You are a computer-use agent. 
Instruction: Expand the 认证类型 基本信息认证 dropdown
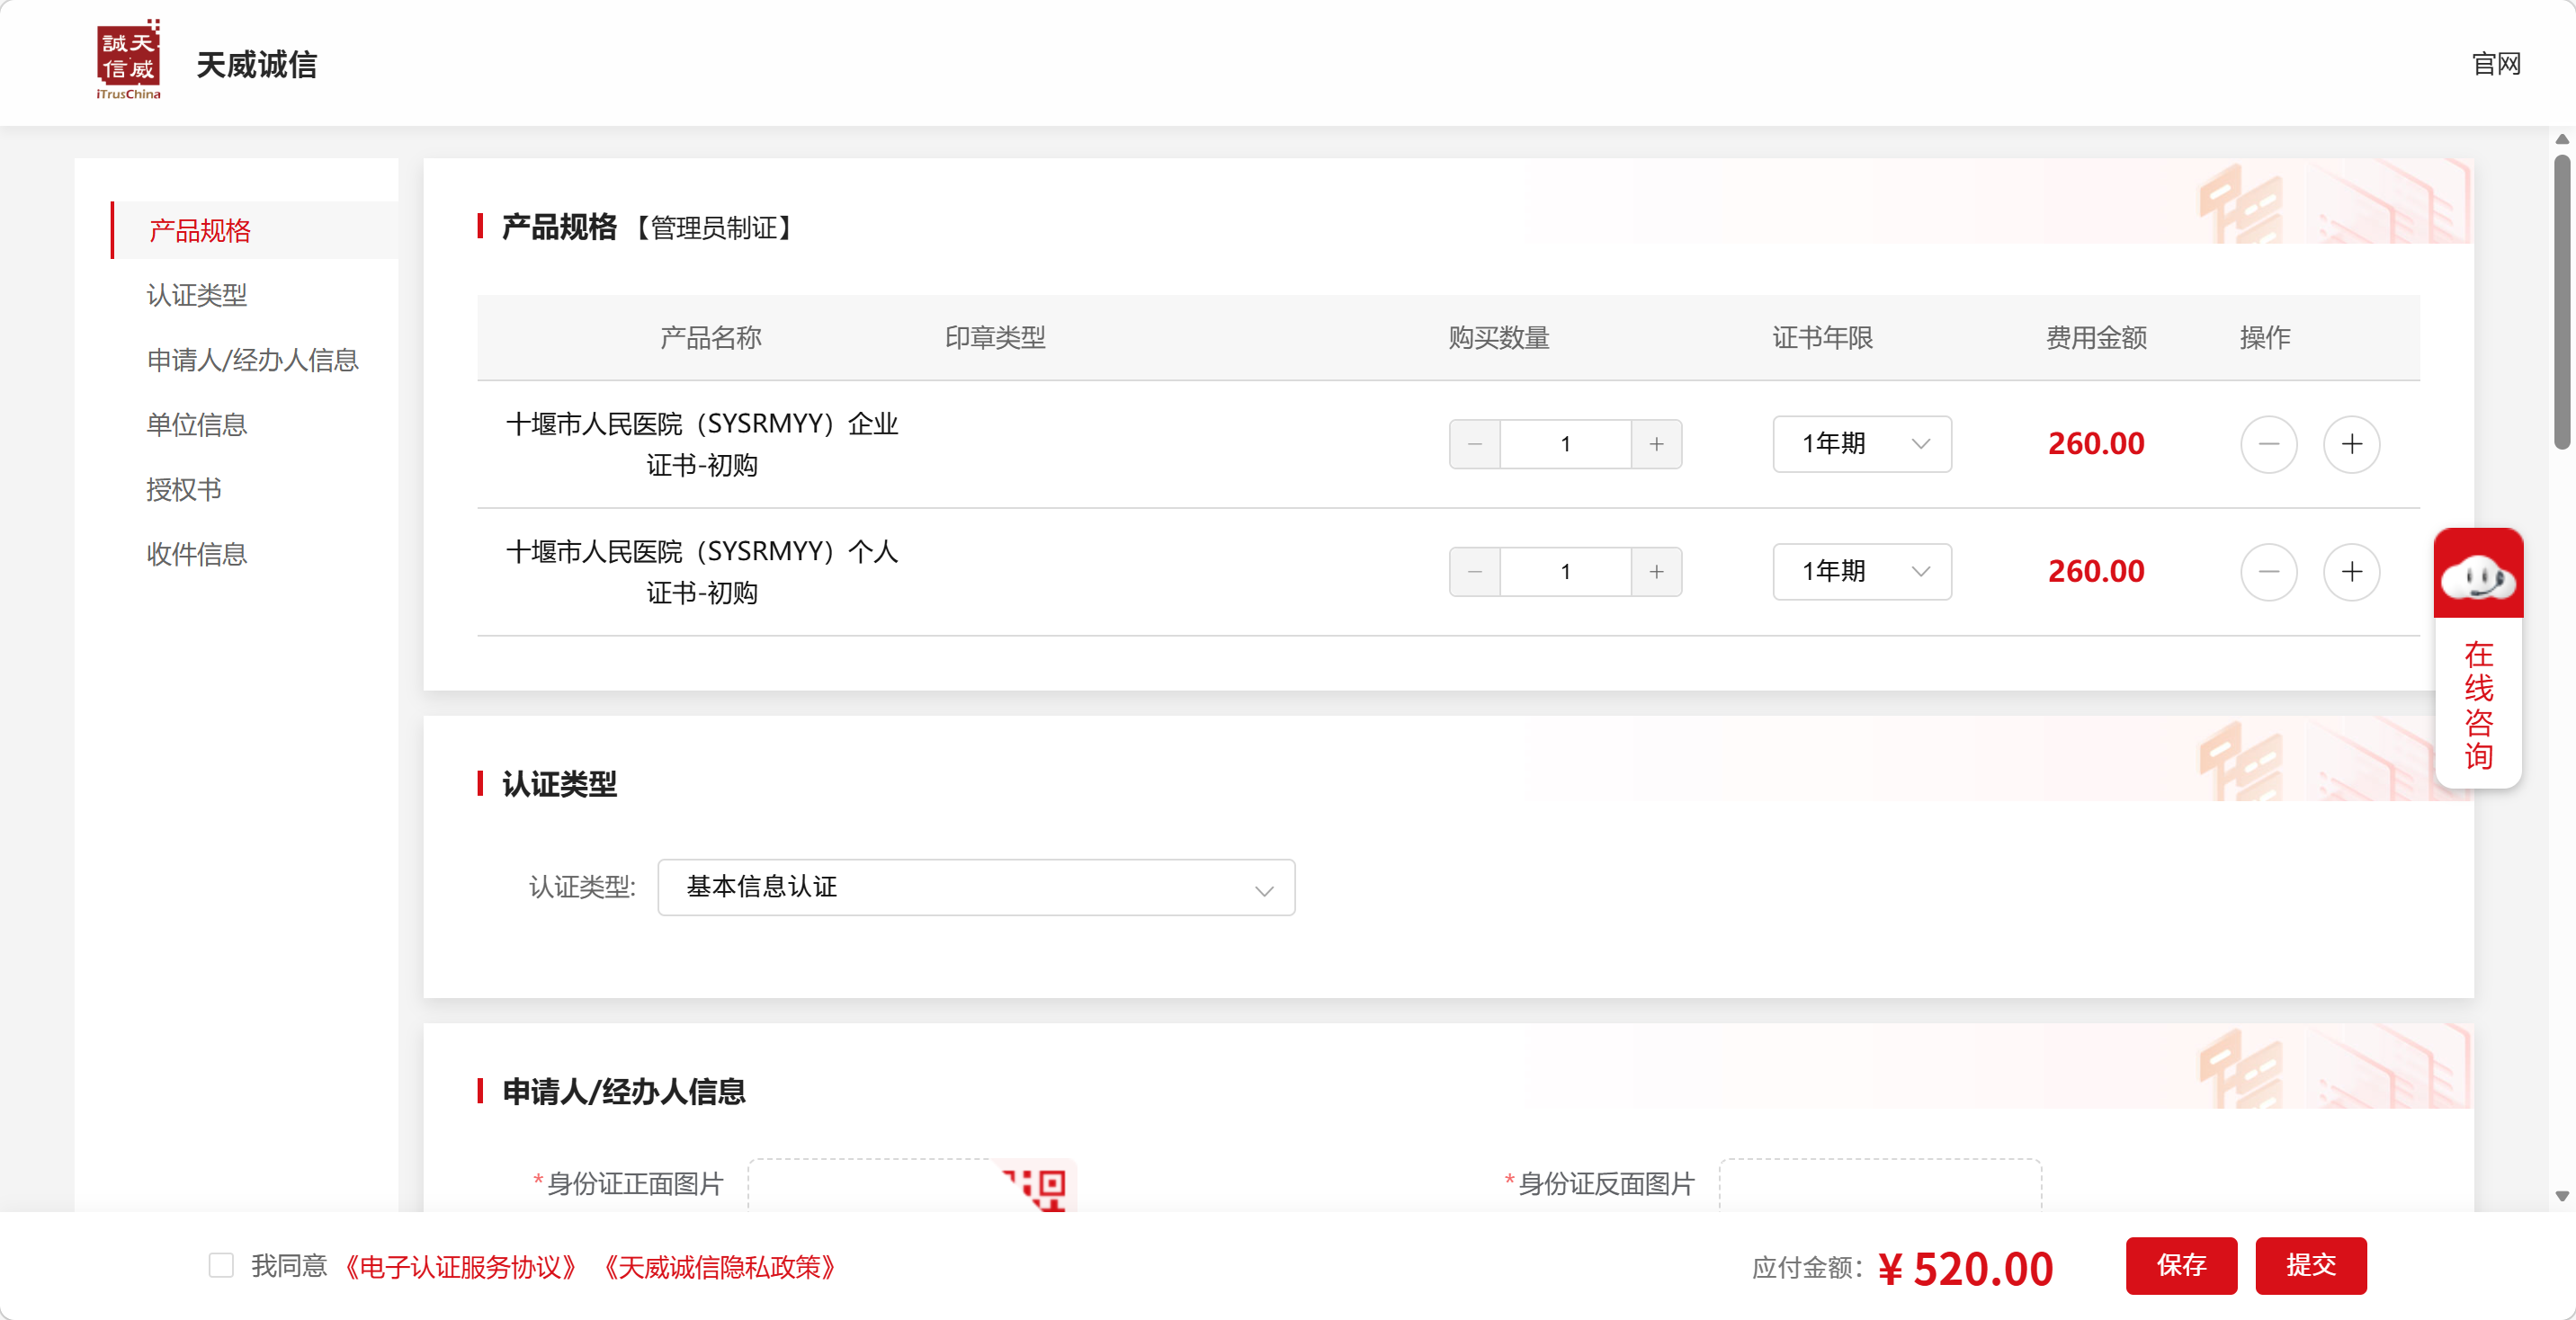tap(975, 887)
